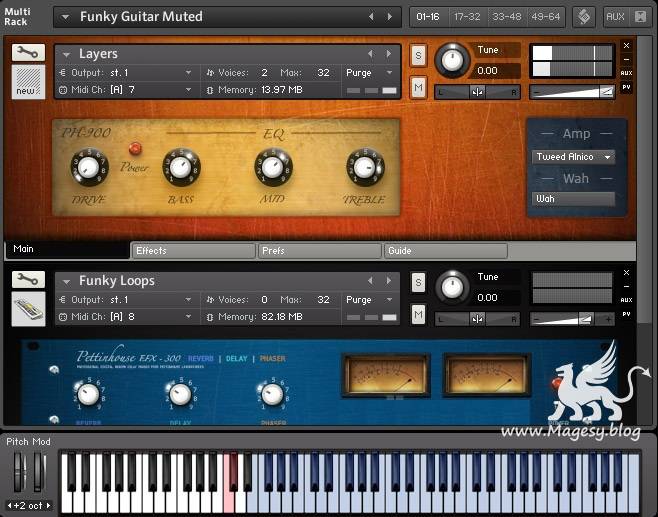
Task: Click the Tune knob on Layers
Action: pyautogui.click(x=452, y=60)
